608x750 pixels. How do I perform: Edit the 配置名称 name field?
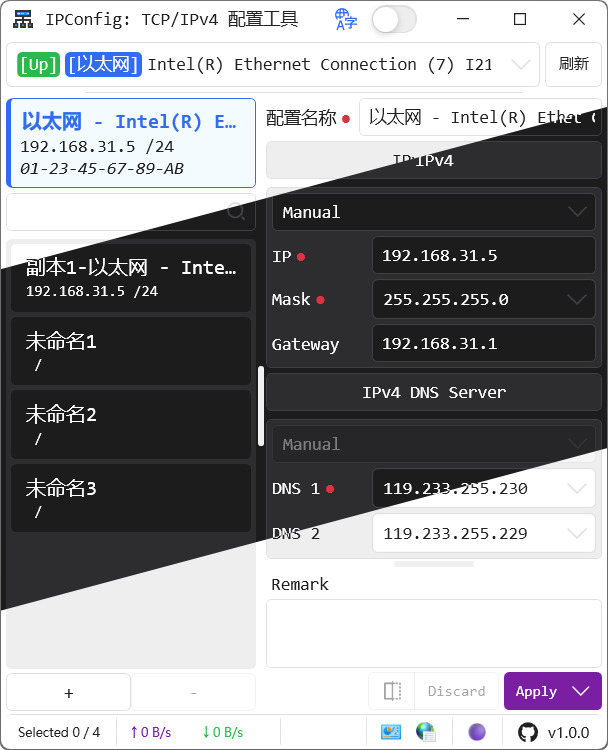[x=480, y=118]
